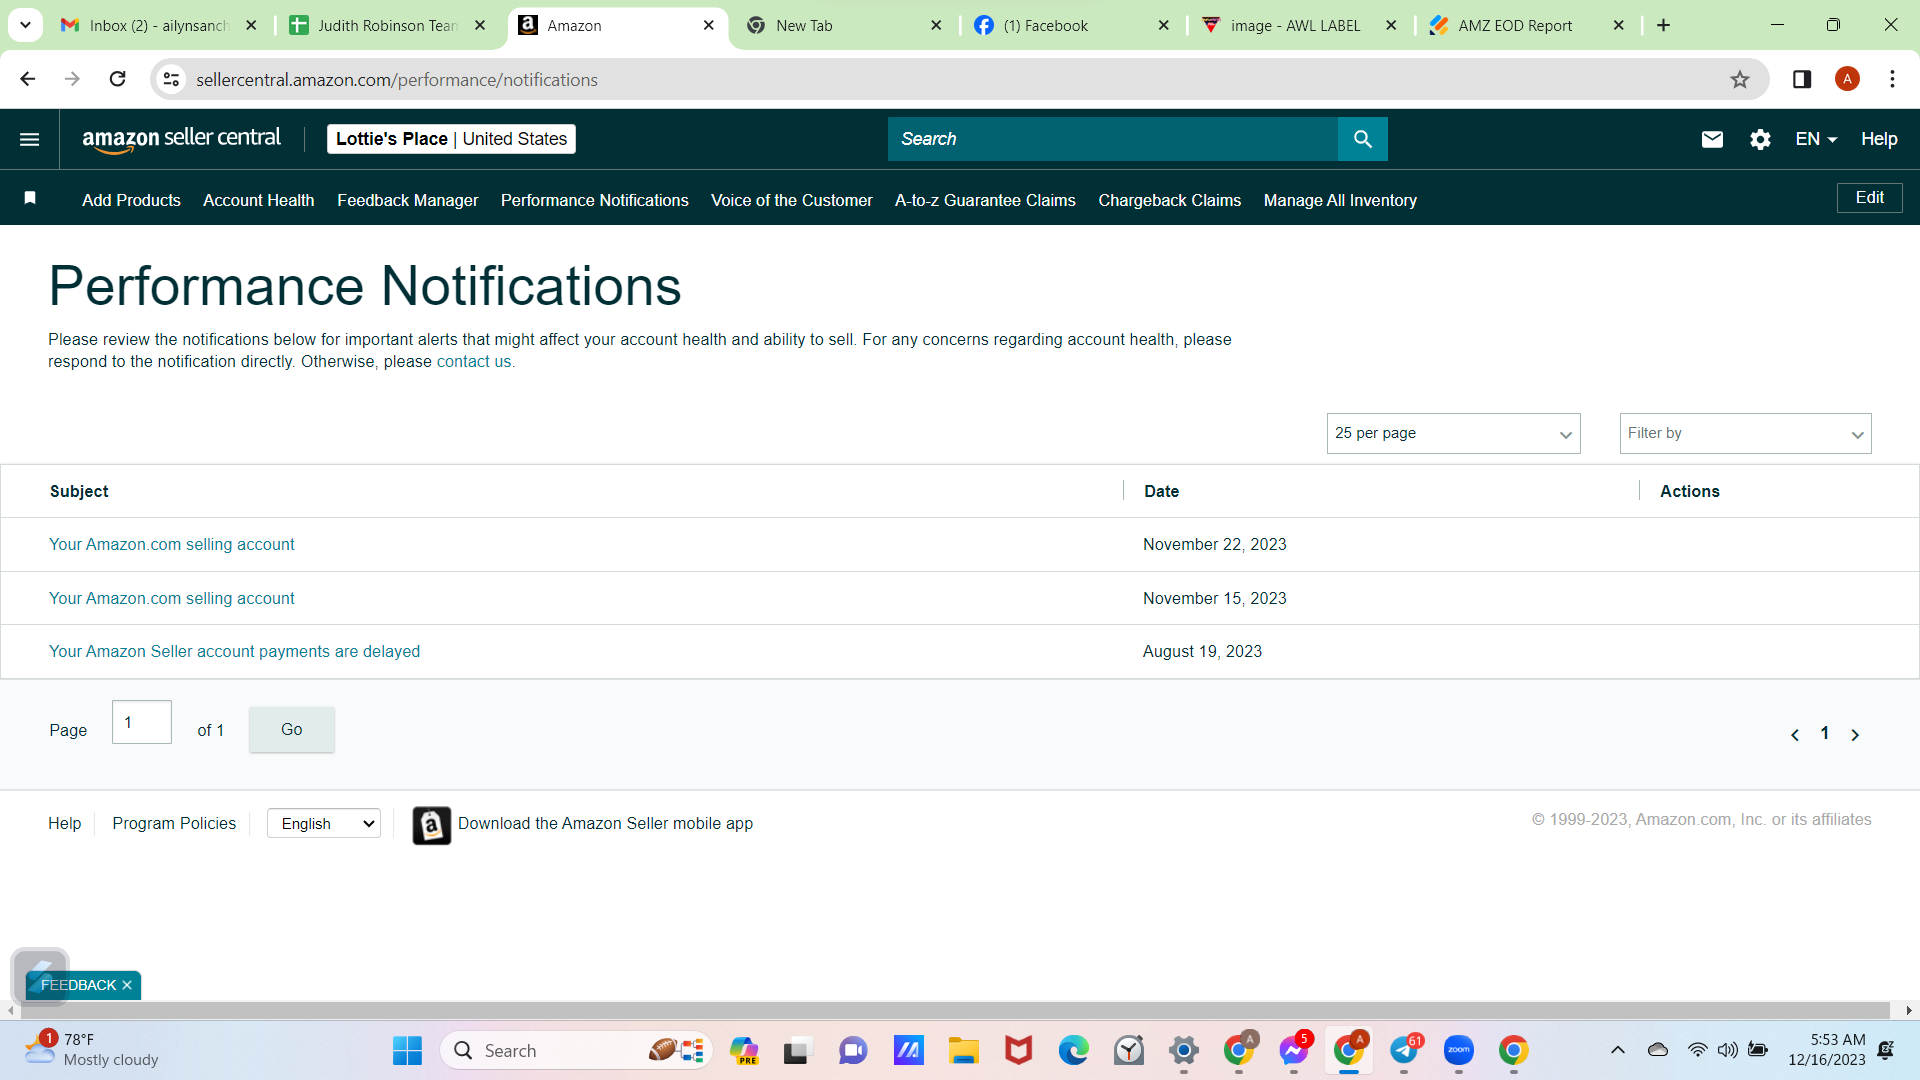
Task: Click the Amazon Seller app icon
Action: pos(431,825)
